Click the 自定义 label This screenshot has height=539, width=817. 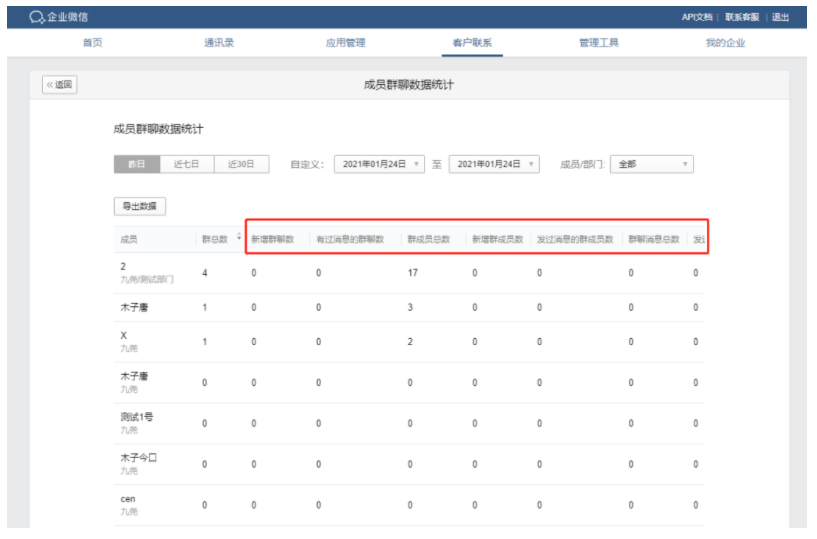pos(307,165)
